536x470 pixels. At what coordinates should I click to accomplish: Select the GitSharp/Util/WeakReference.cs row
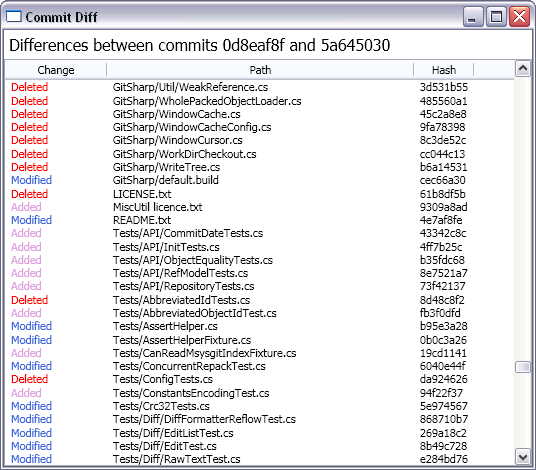(x=259, y=87)
